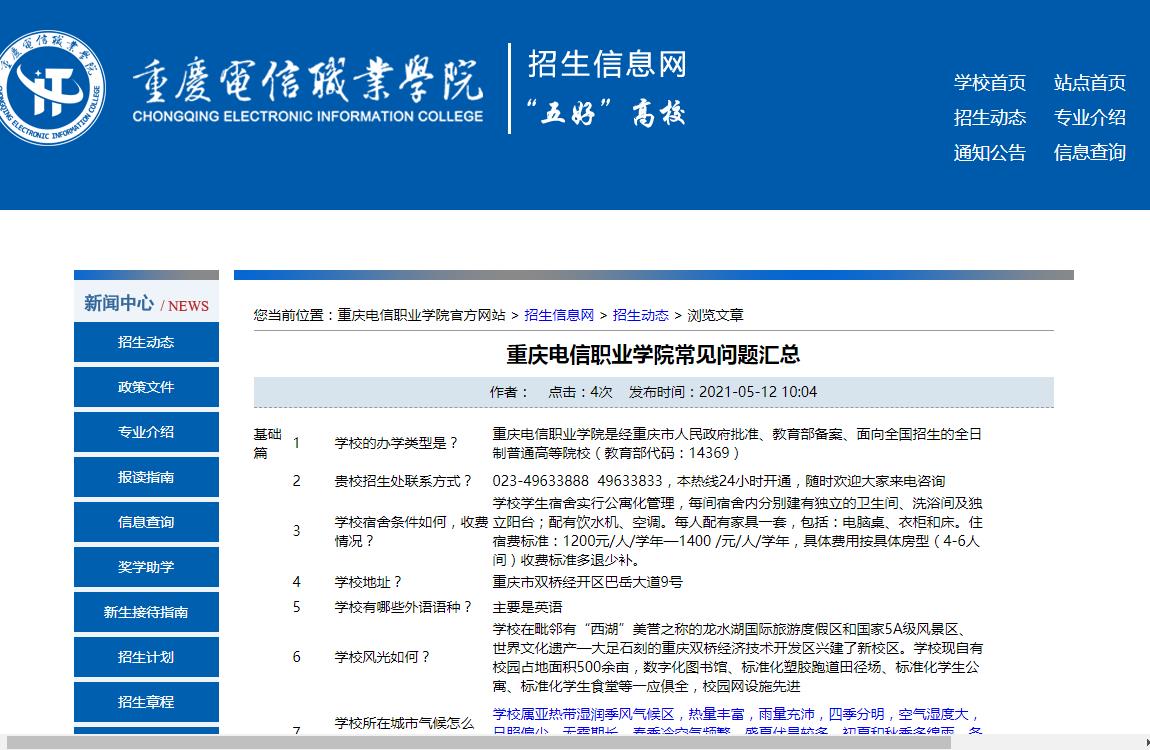1150x750 pixels.
Task: Open 奖学助学 in the left sidebar
Action: click(146, 567)
